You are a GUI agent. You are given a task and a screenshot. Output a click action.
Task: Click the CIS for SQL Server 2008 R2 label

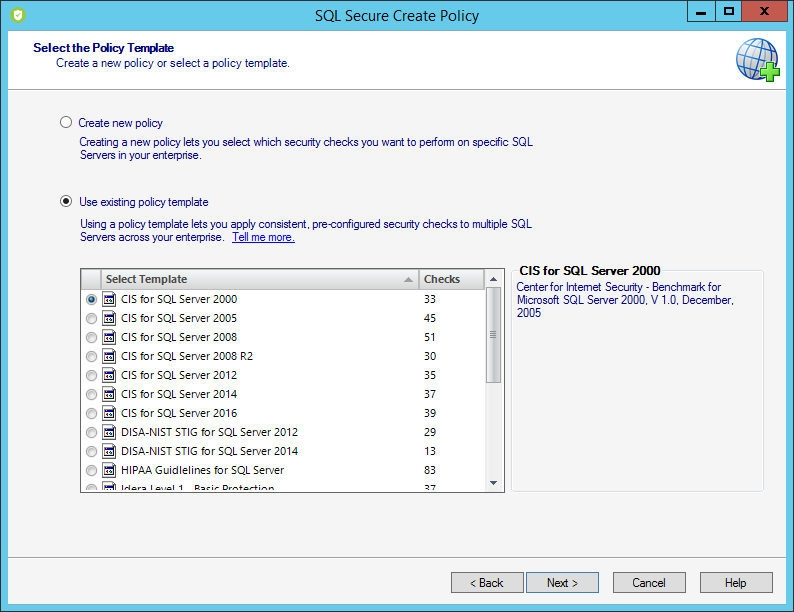187,356
